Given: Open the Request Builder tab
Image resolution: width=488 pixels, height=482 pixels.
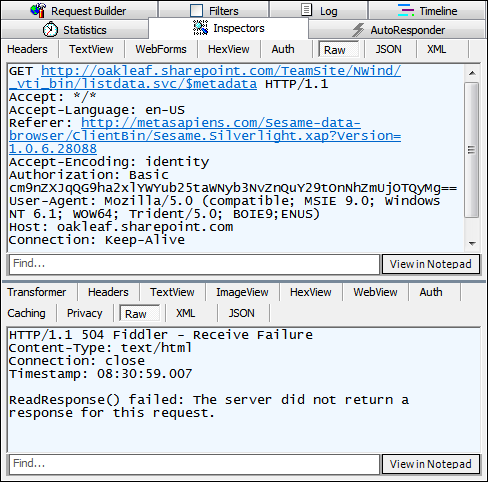Looking at the screenshot, I should pyautogui.click(x=79, y=10).
